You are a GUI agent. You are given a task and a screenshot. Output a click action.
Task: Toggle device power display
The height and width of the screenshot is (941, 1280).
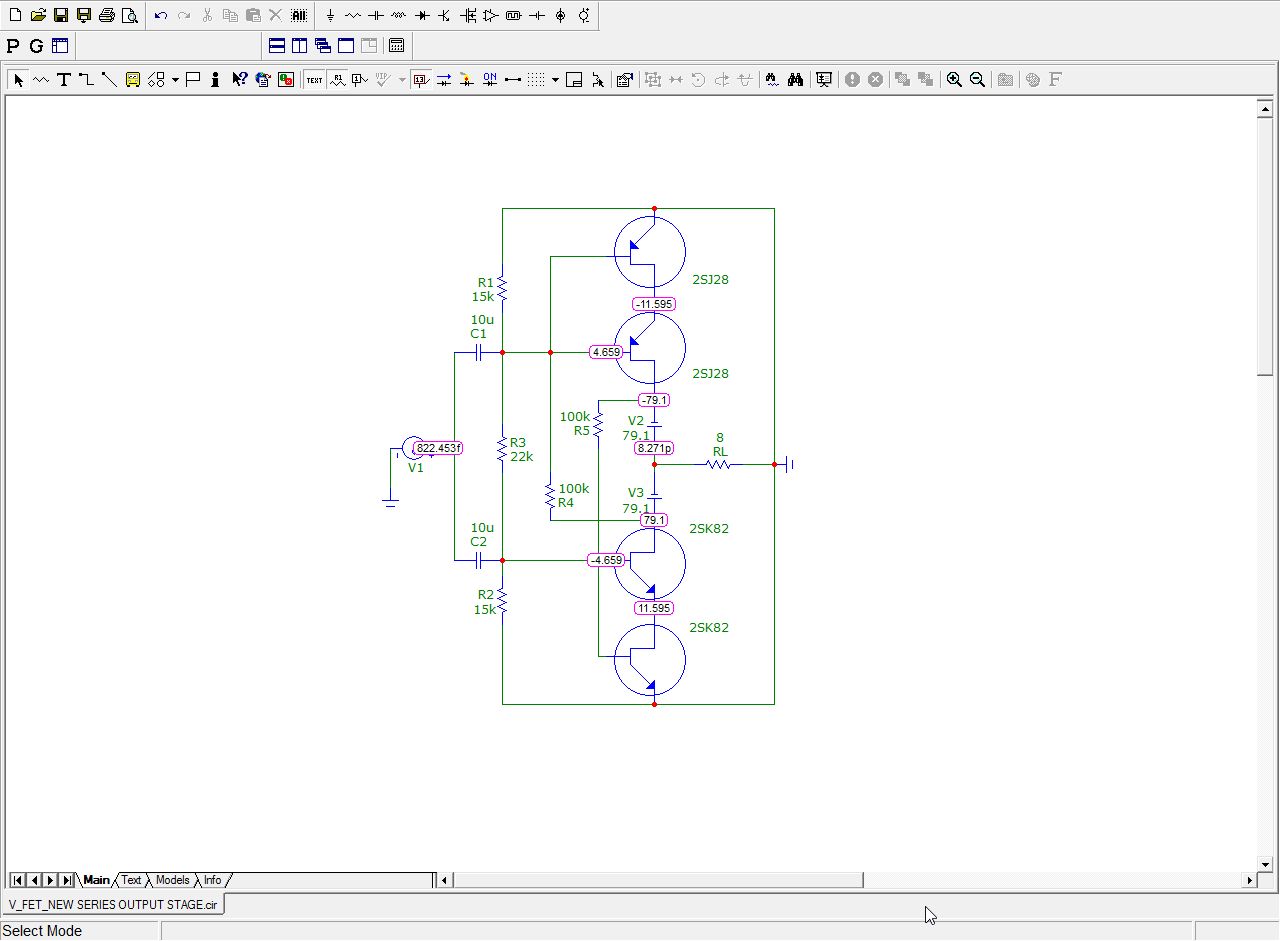pos(467,80)
